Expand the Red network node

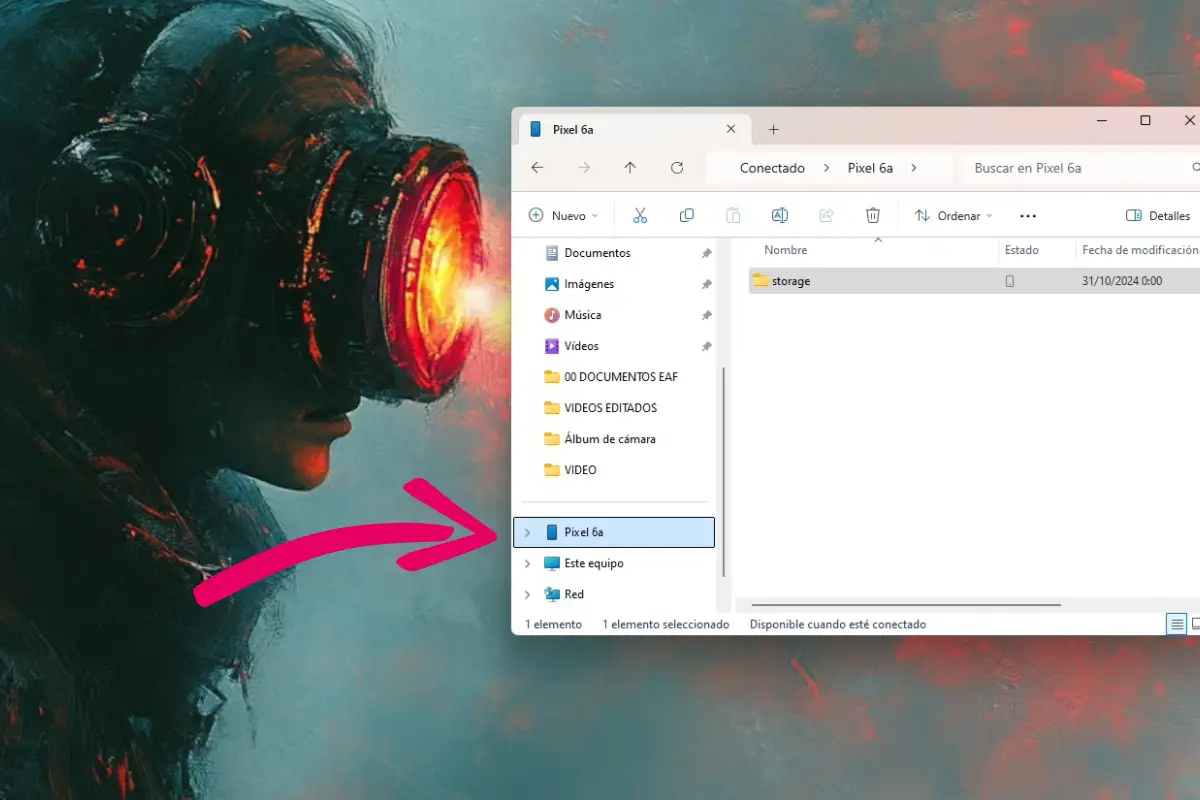tap(527, 594)
